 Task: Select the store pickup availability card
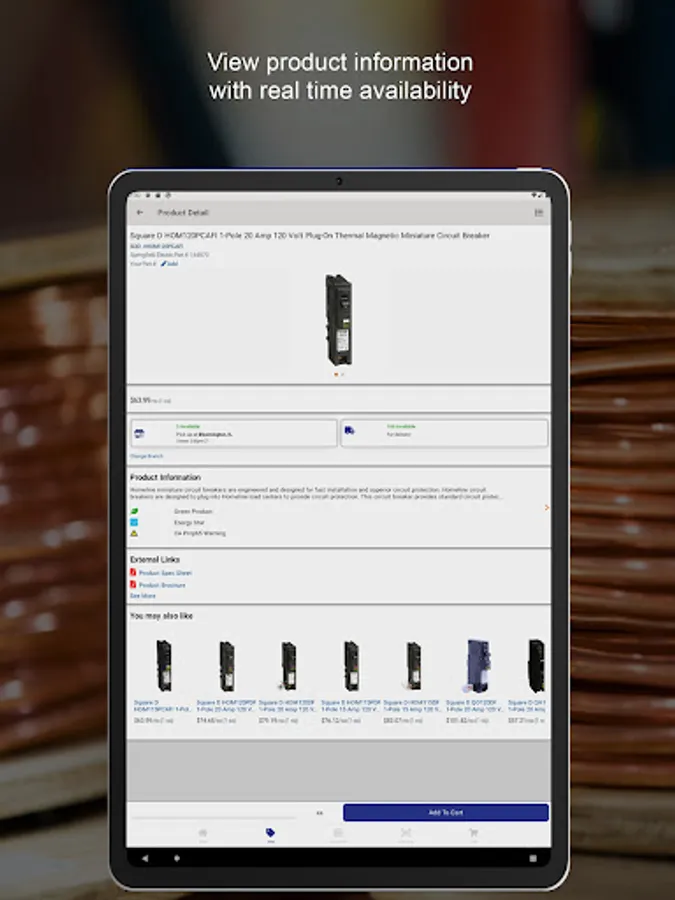[234, 433]
